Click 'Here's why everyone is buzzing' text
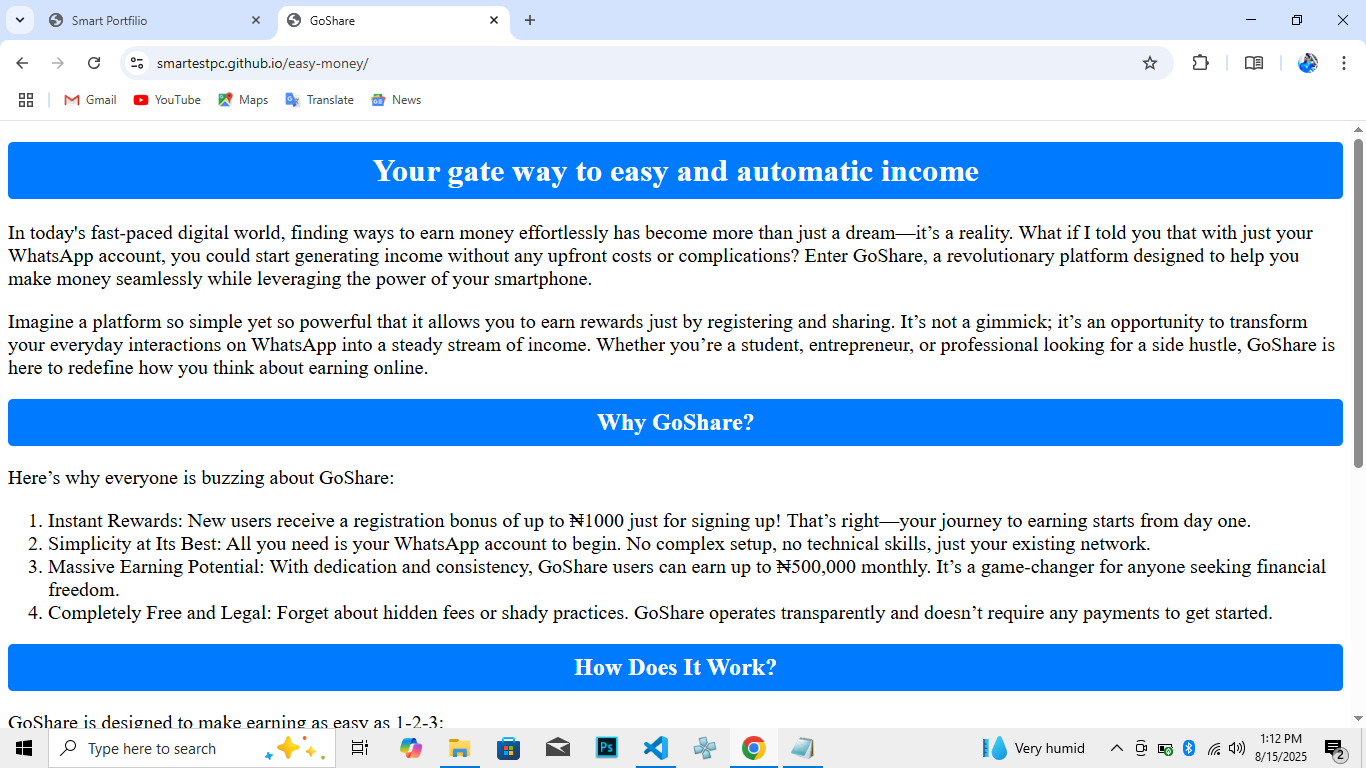1366x768 pixels. [201, 478]
